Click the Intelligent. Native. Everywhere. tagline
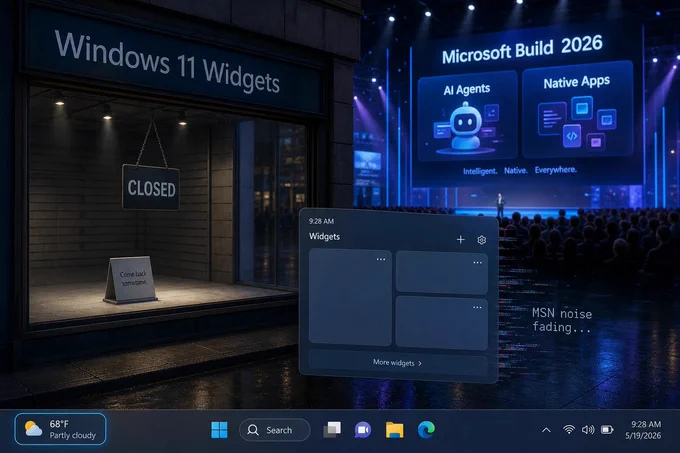Image resolution: width=680 pixels, height=453 pixels. click(x=520, y=170)
